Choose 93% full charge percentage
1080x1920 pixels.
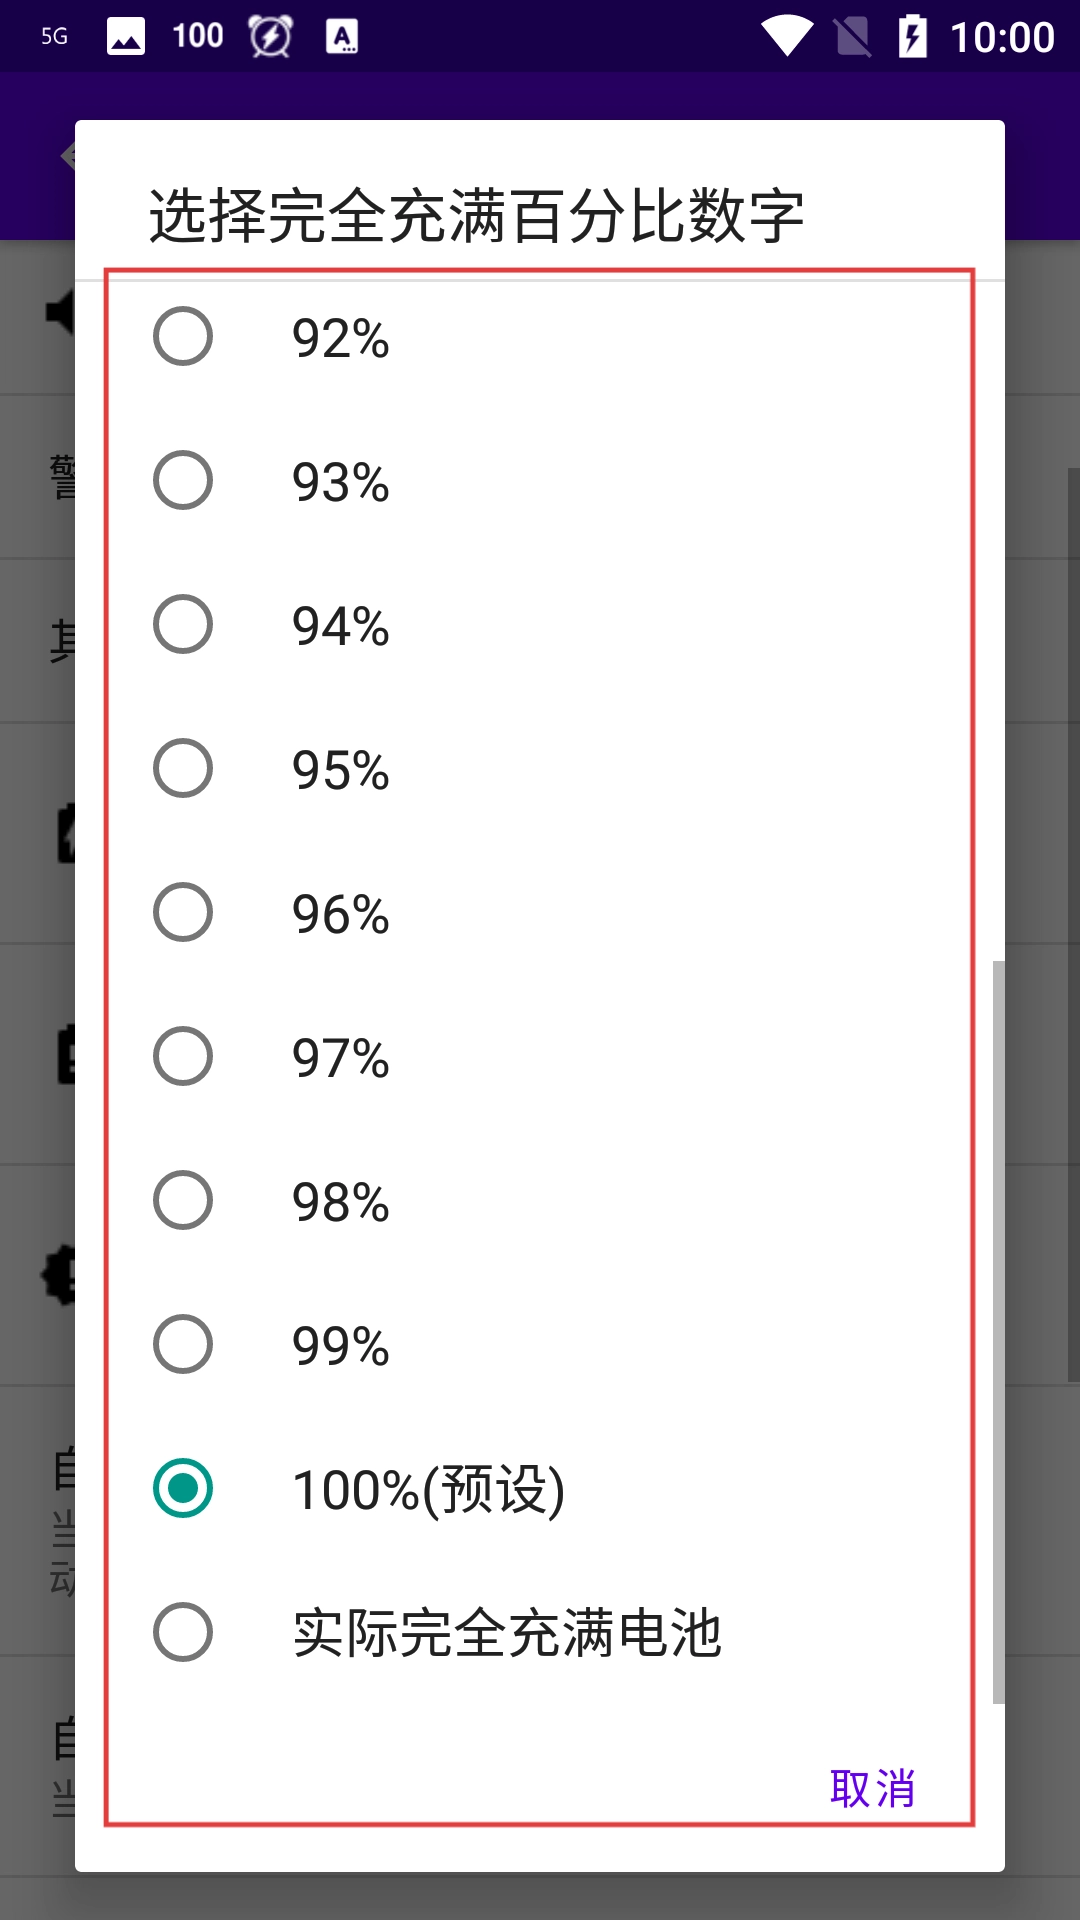tap(183, 481)
